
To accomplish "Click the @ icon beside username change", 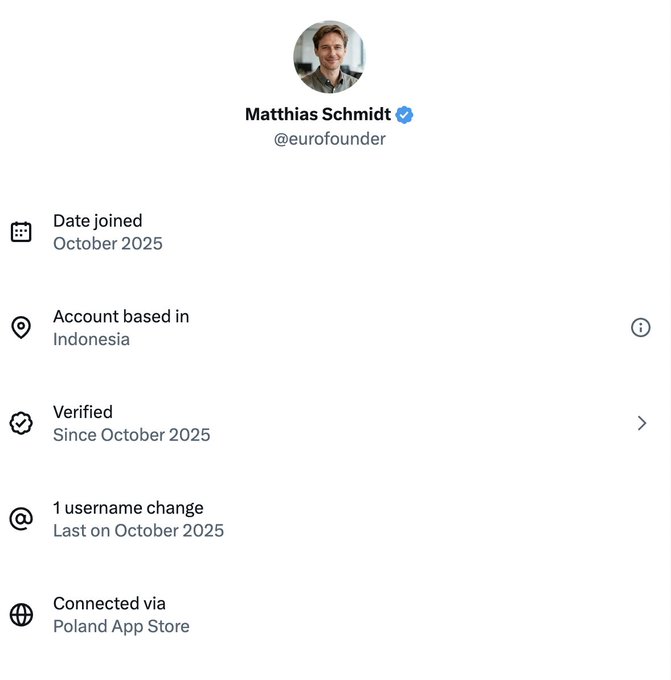I will tap(21, 519).
